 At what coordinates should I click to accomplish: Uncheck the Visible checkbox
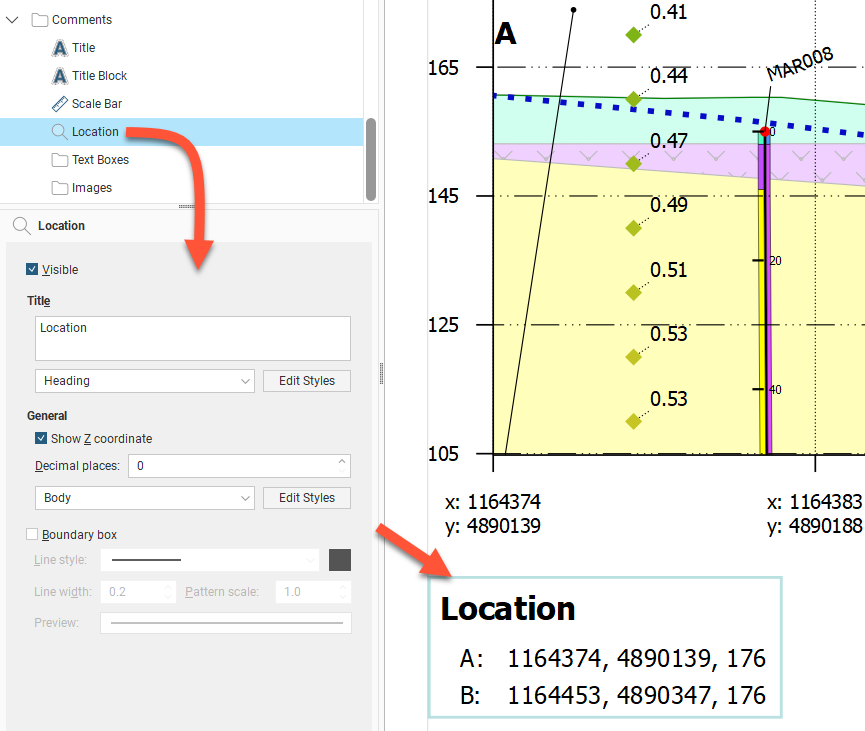[33, 270]
